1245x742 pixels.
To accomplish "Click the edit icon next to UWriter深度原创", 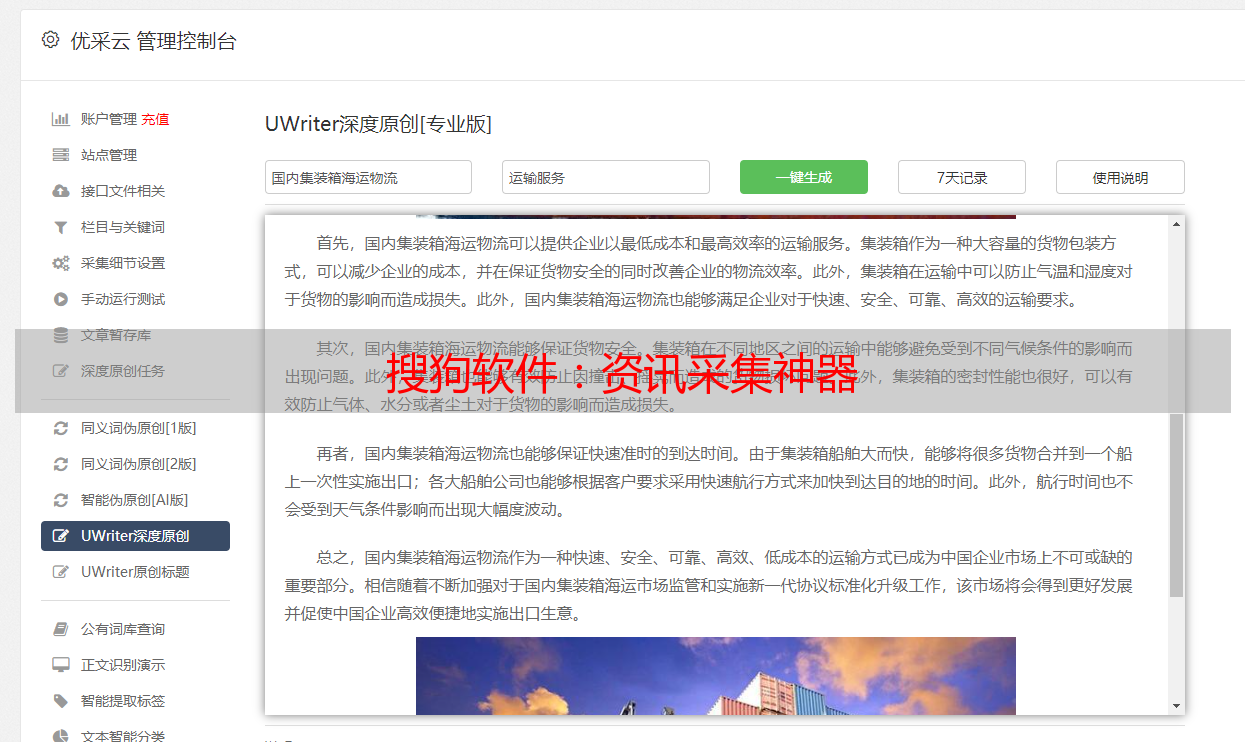I will pos(61,536).
